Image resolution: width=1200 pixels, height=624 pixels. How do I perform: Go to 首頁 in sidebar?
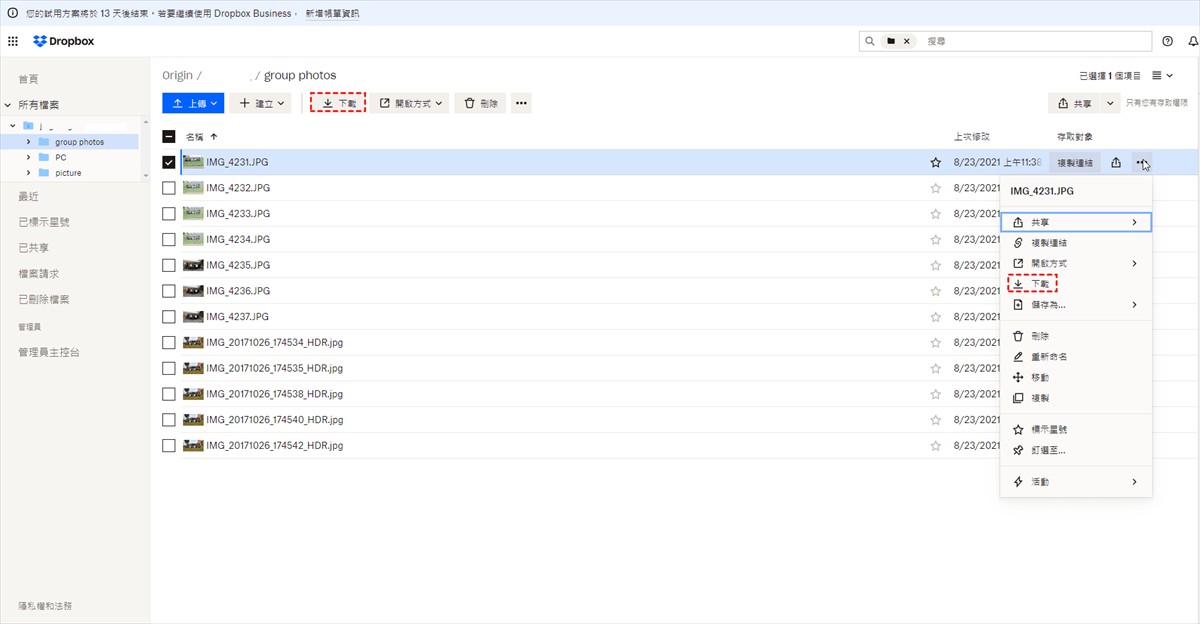(x=28, y=79)
